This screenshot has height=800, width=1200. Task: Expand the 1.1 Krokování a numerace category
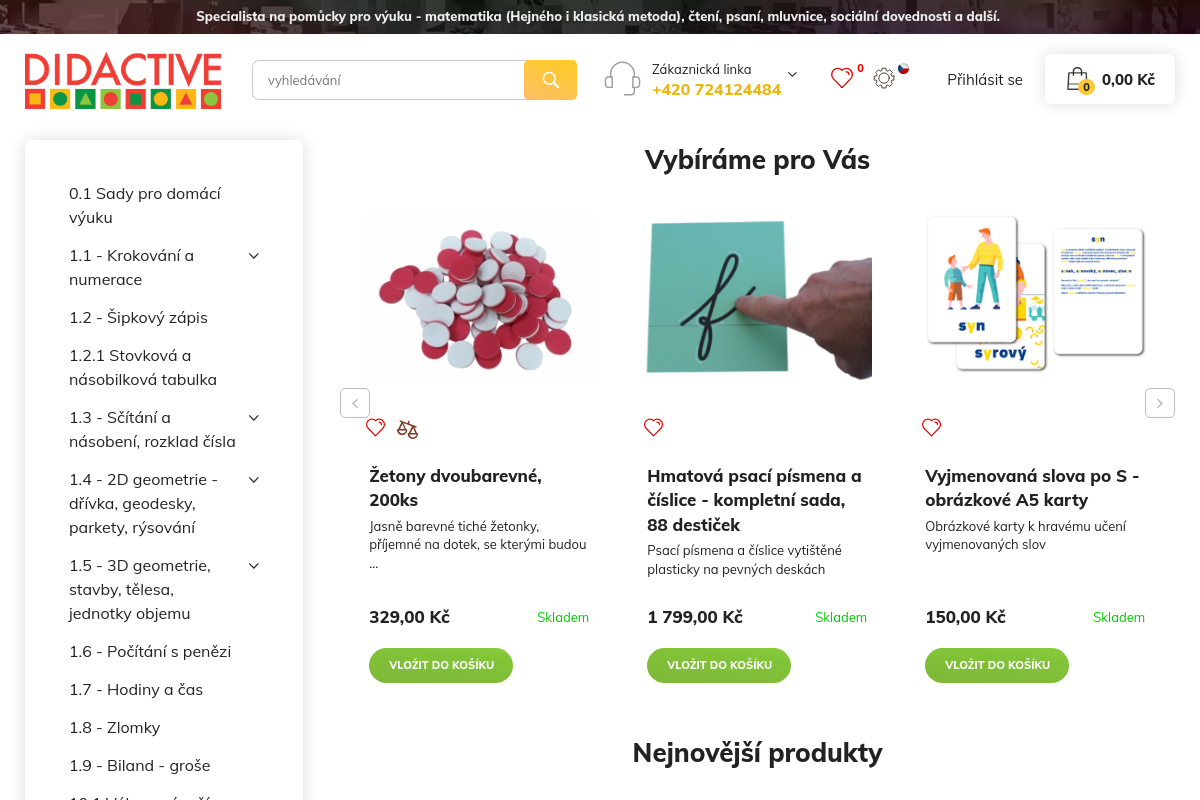253,256
